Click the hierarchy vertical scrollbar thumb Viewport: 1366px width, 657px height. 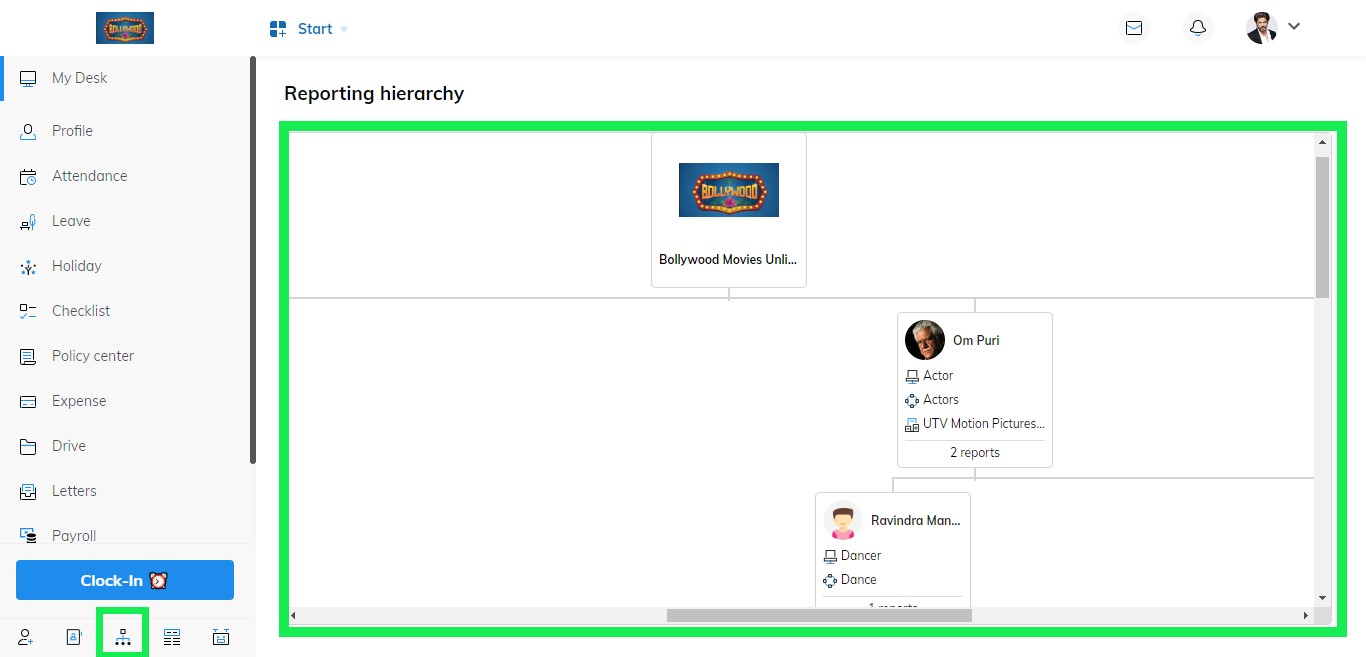(1322, 227)
